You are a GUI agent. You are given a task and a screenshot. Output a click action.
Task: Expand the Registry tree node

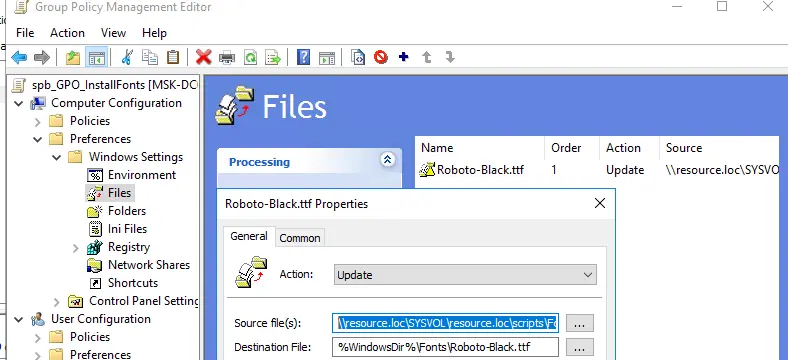tap(75, 247)
